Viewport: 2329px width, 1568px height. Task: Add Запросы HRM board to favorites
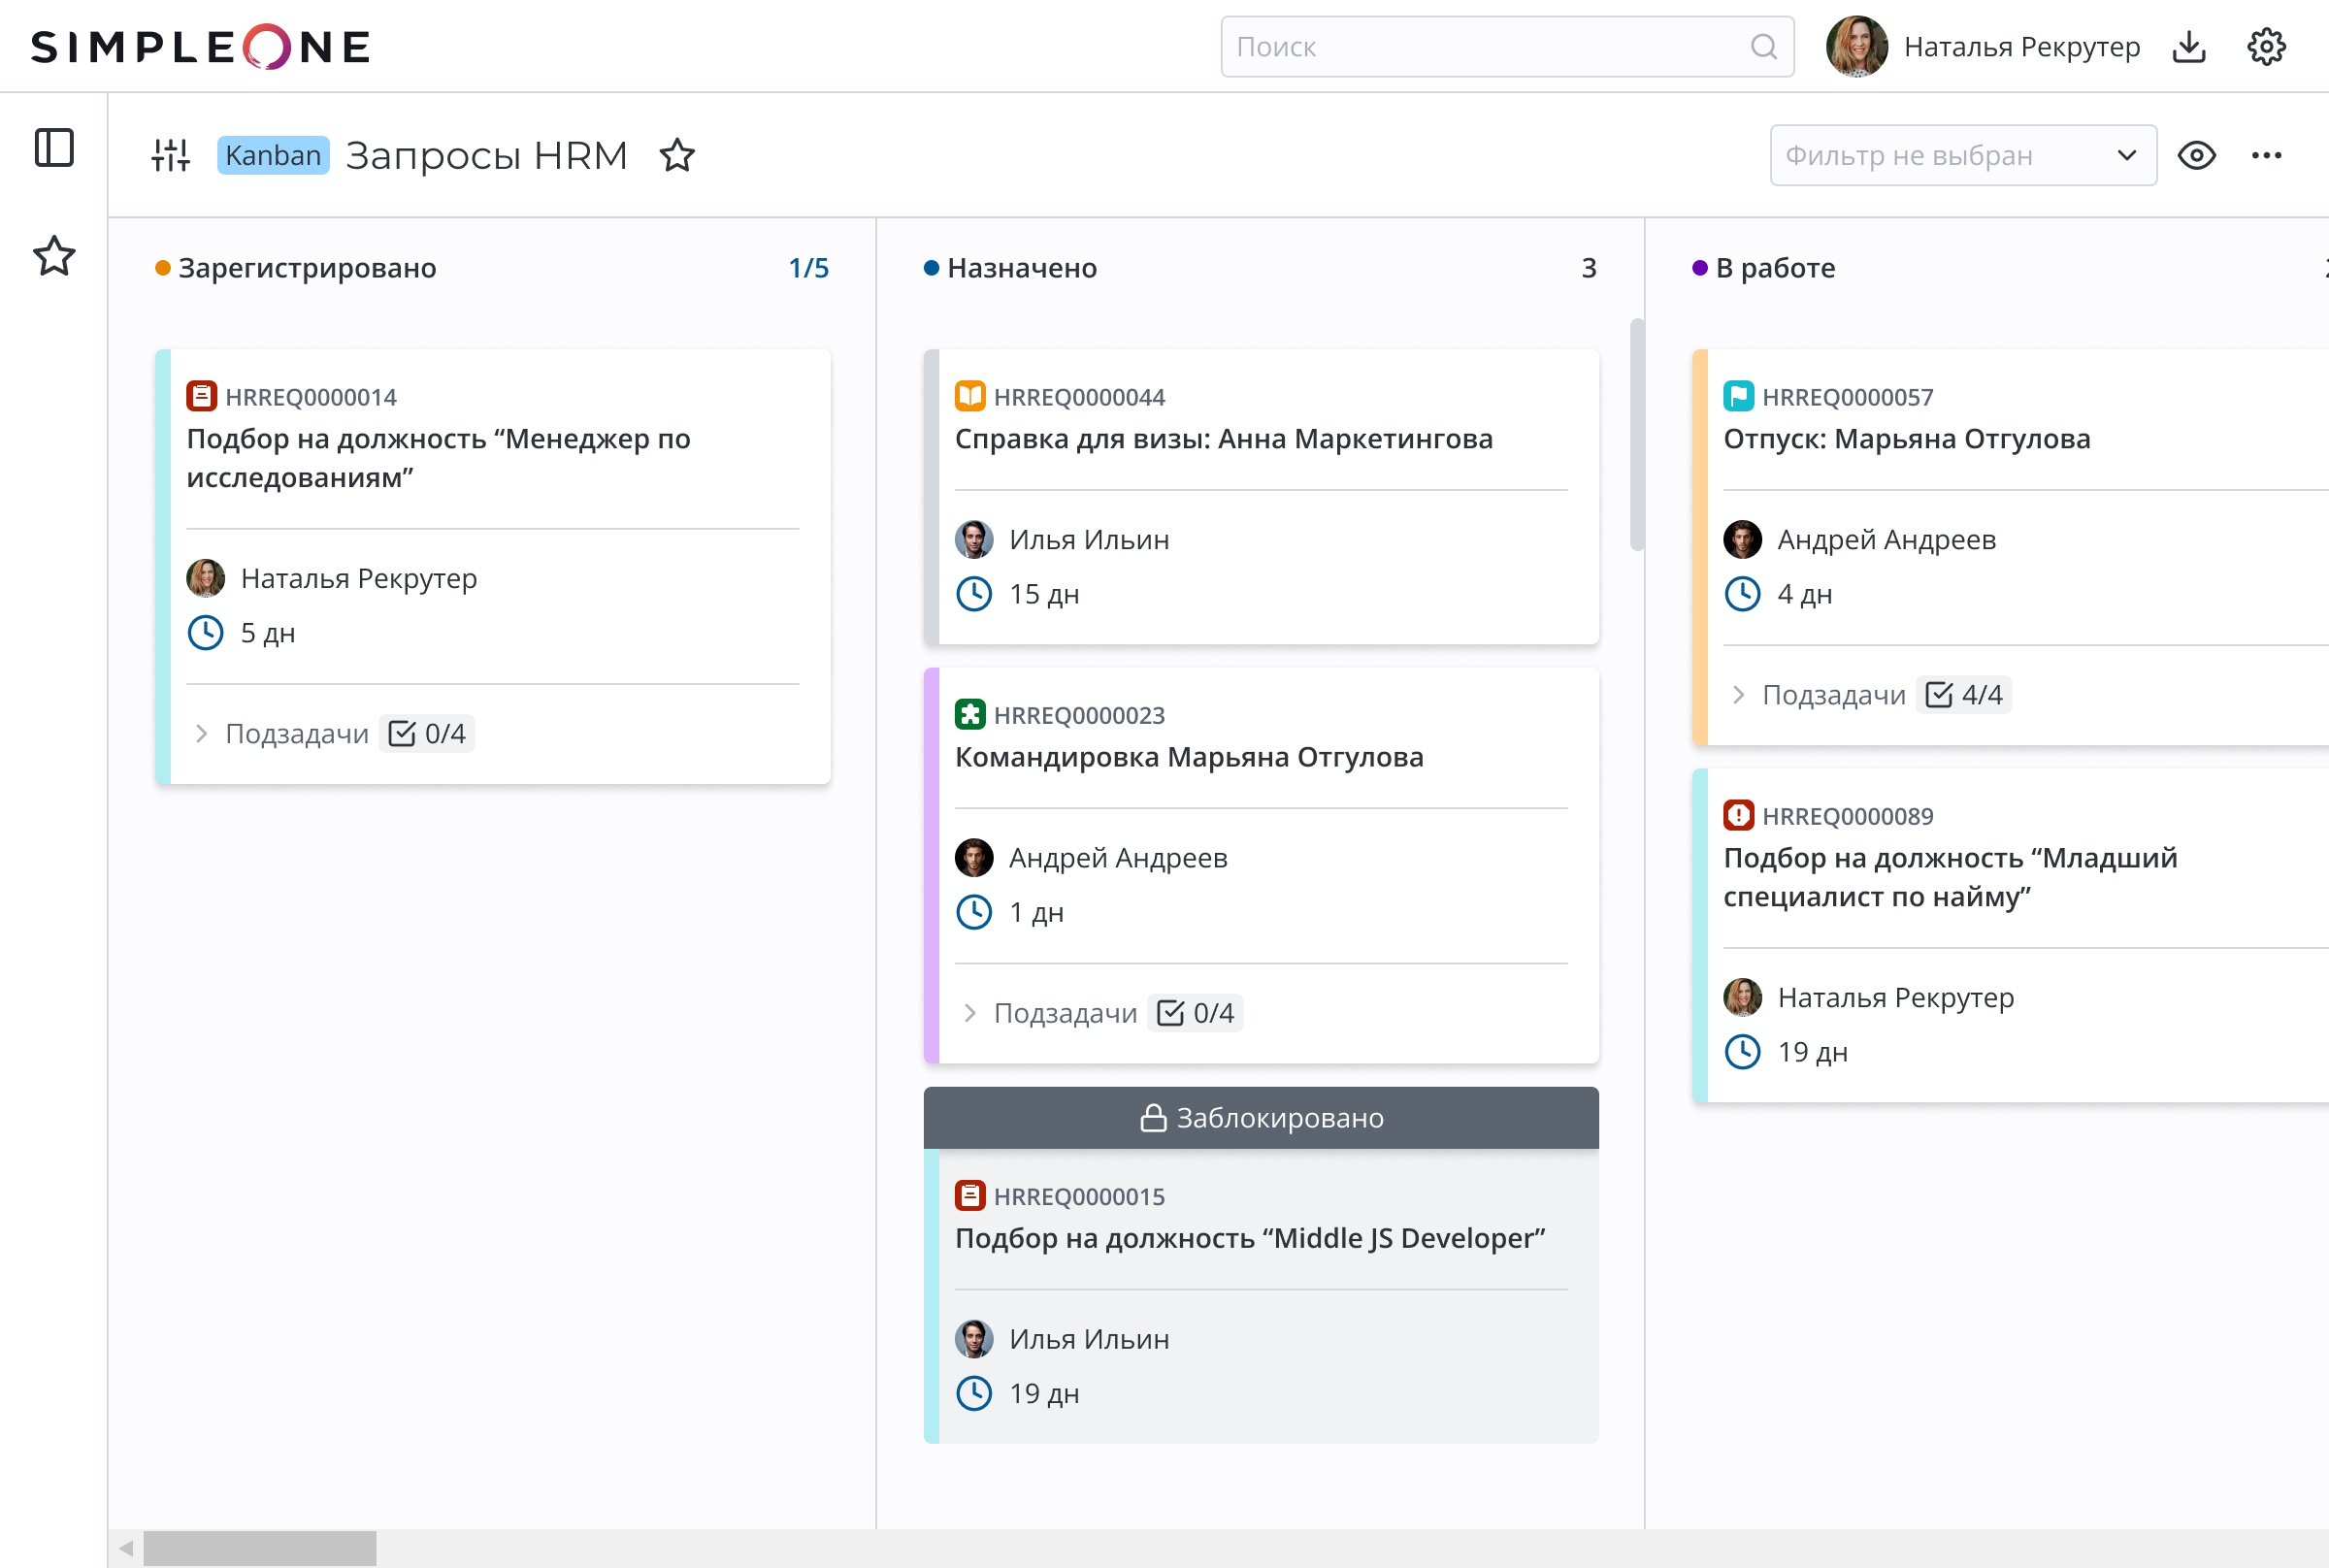coord(677,155)
